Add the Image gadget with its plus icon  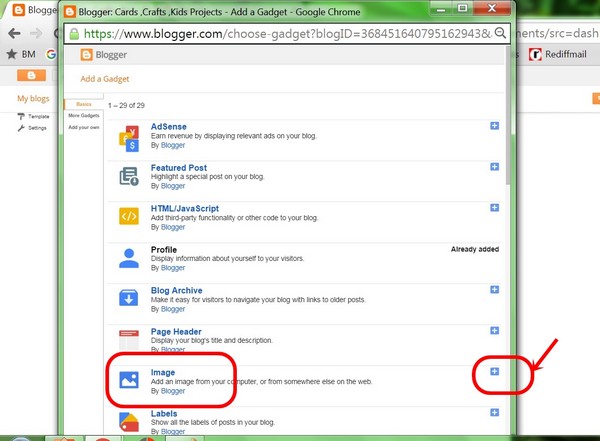coord(494,371)
